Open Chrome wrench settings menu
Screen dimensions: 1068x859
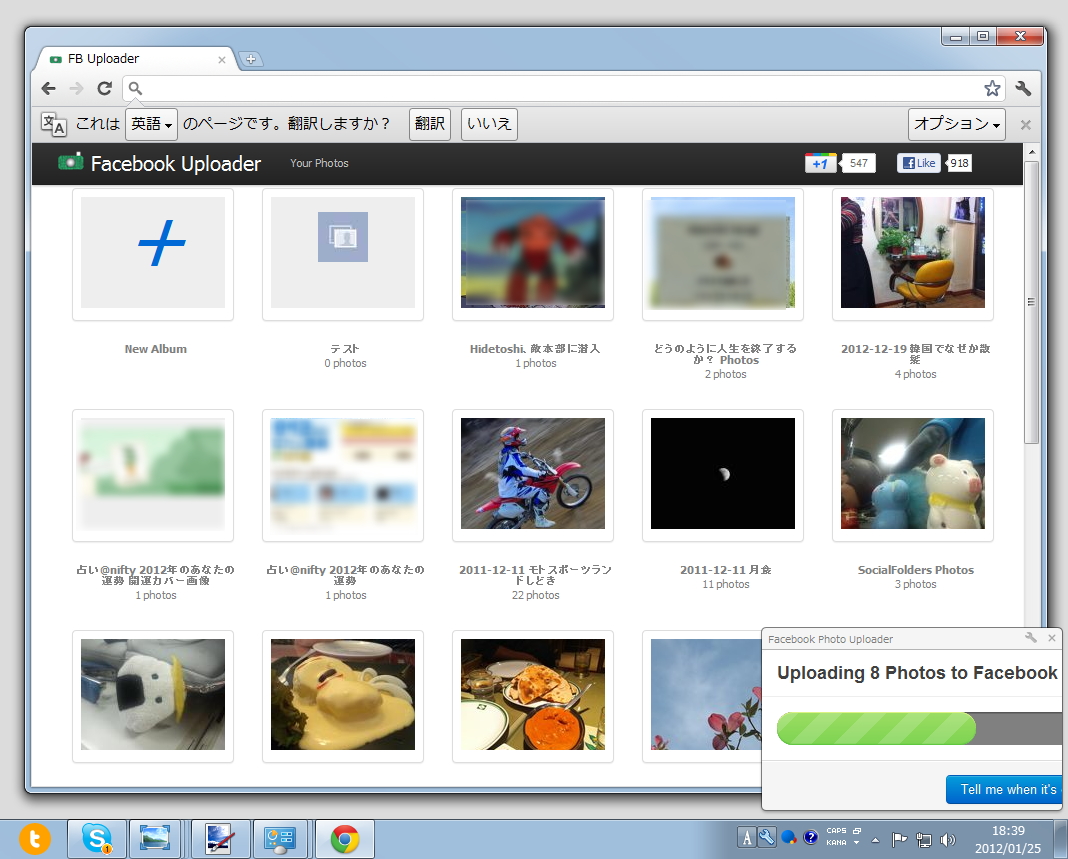coord(1023,89)
